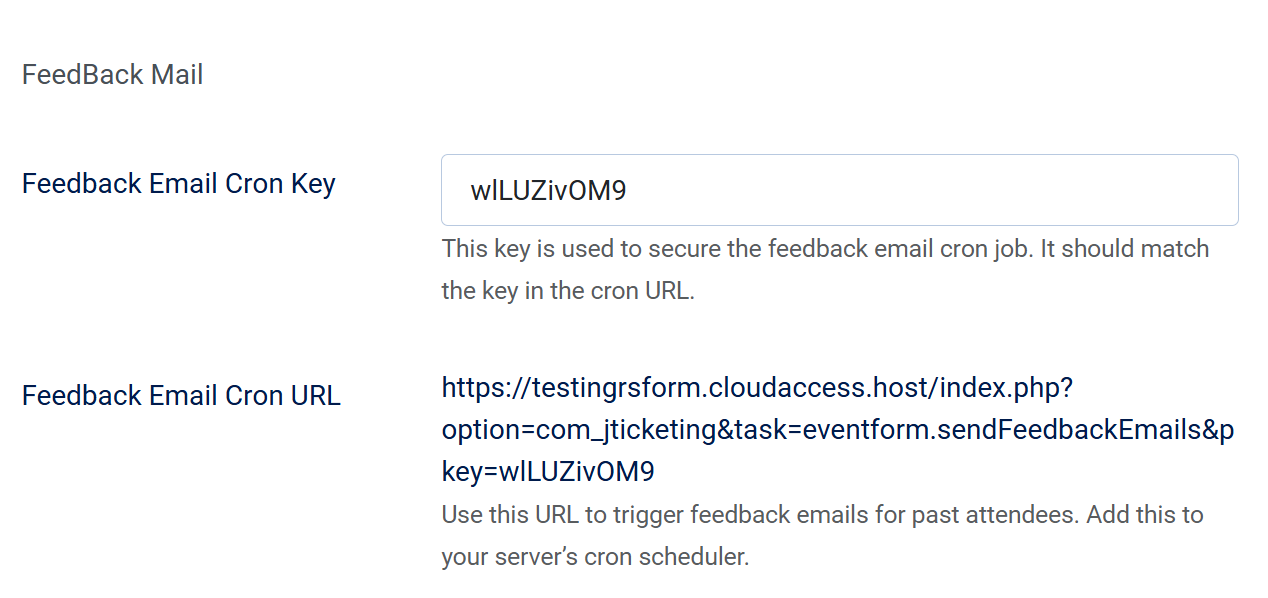Click the "Feedback Email Cron Key" label
This screenshot has width=1268, height=598.
(x=178, y=184)
